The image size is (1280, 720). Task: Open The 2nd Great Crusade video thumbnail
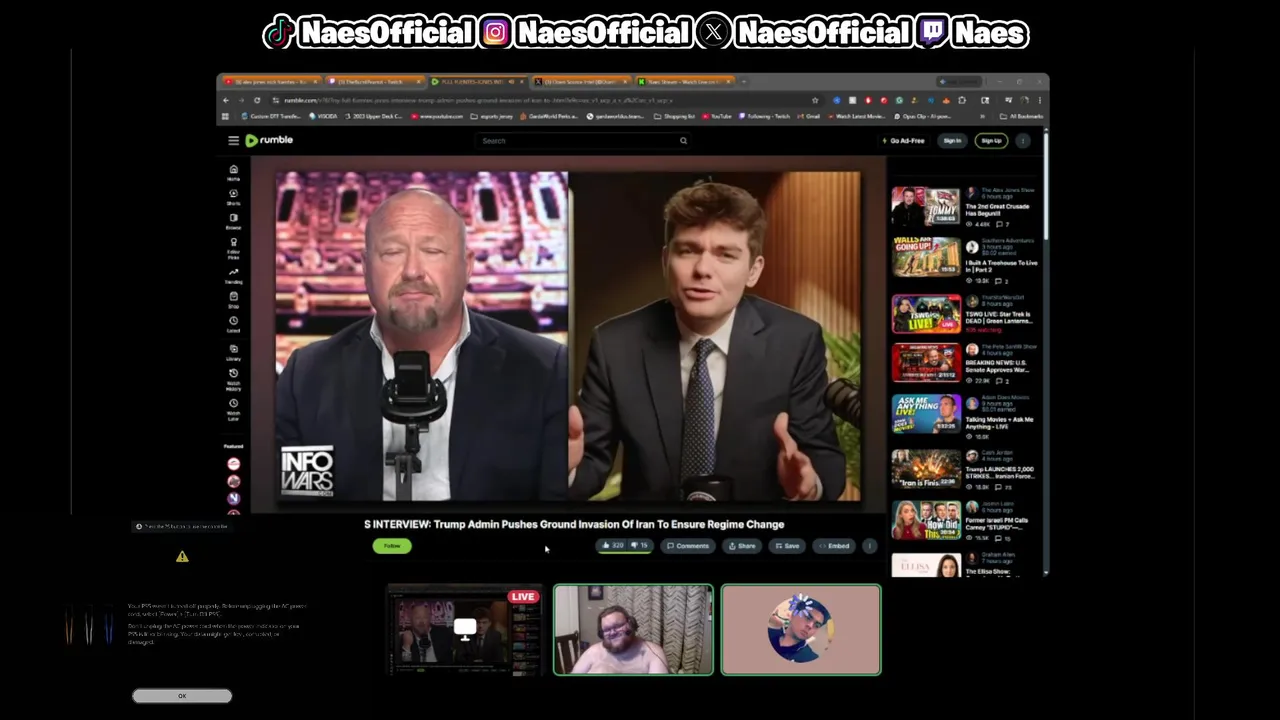[926, 207]
